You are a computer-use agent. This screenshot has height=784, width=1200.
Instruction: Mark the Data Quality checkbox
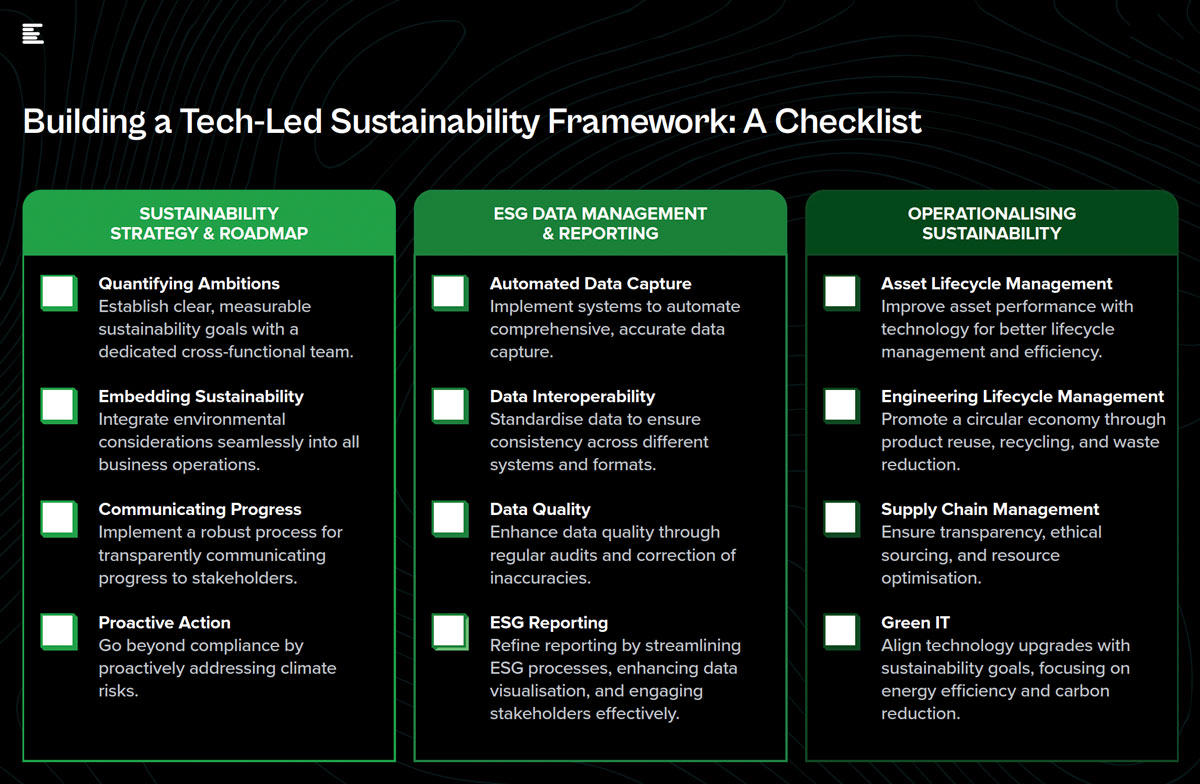(450, 519)
